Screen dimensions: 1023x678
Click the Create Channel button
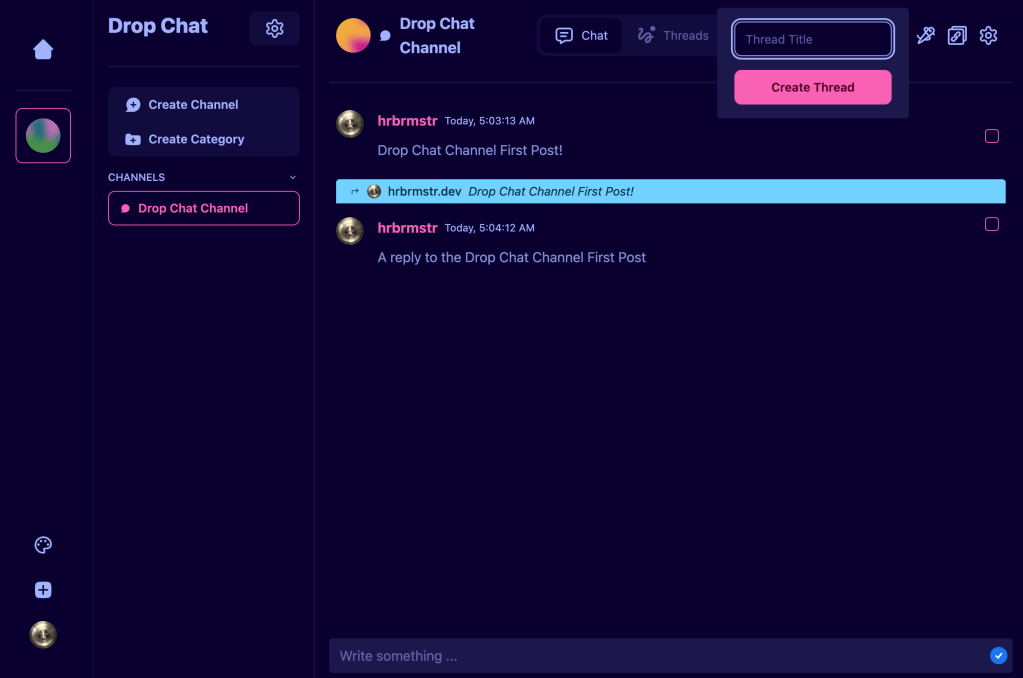pyautogui.click(x=193, y=105)
